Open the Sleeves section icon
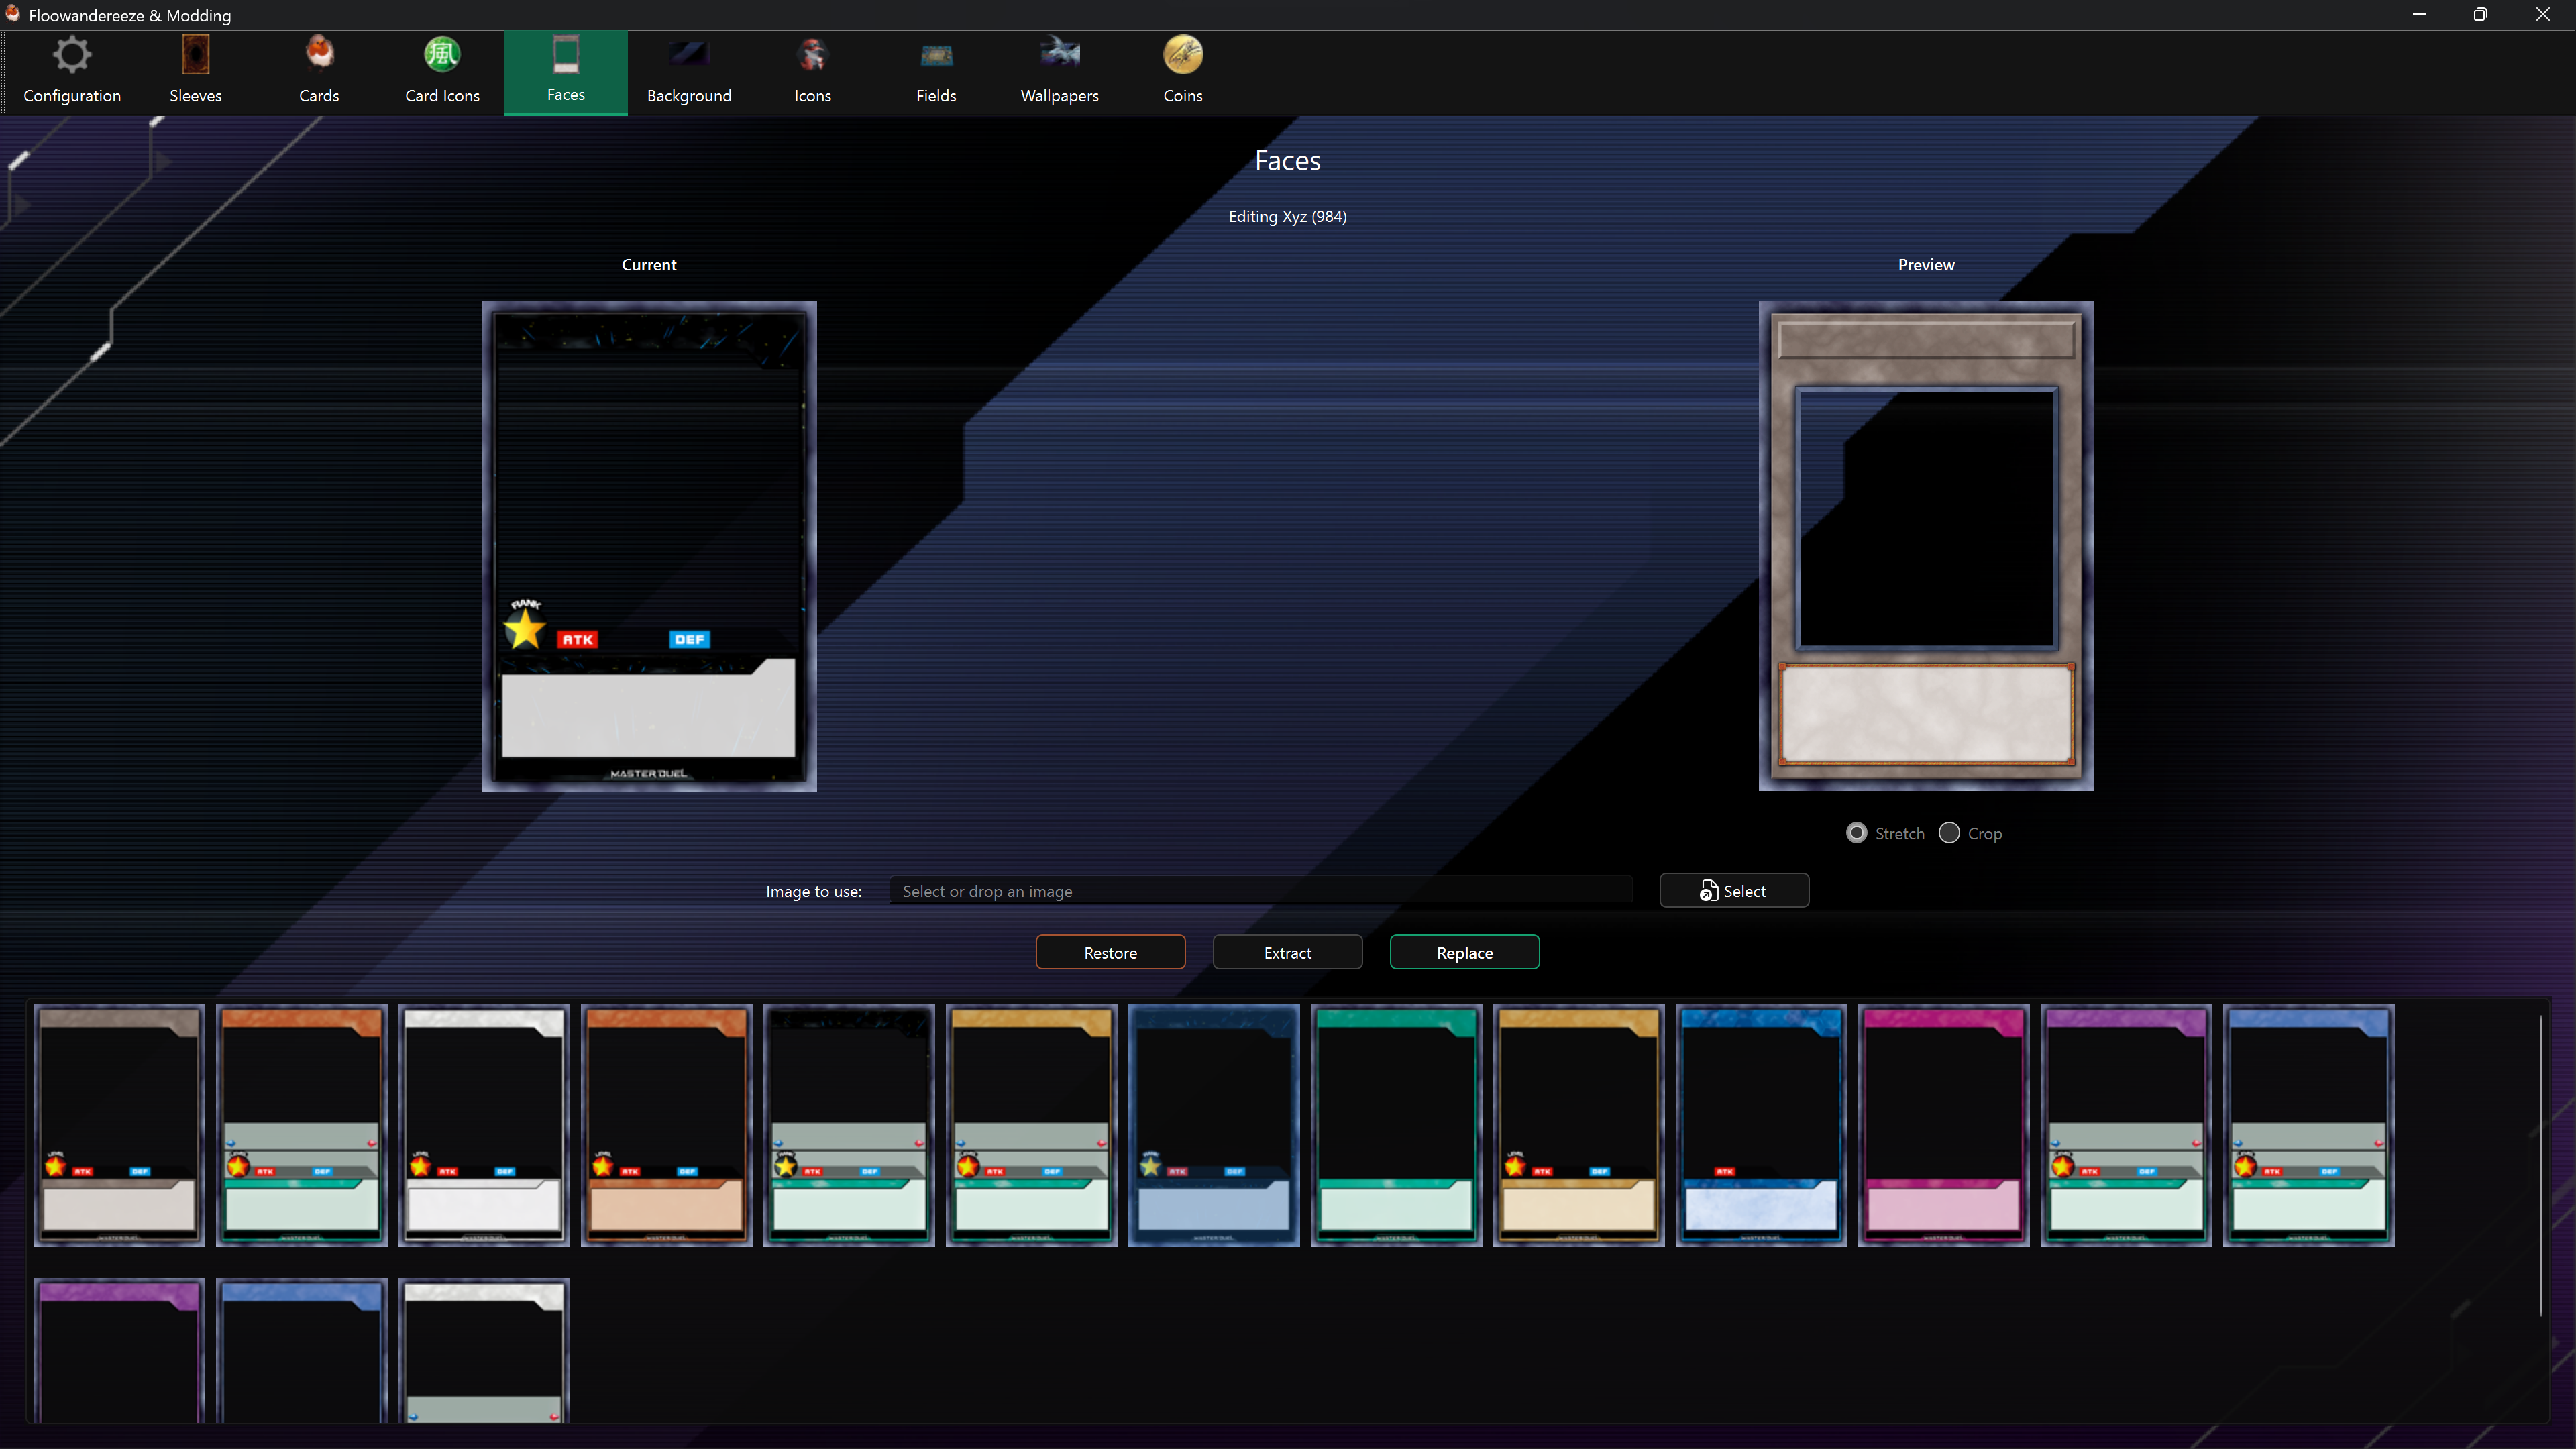The image size is (2576, 1449). 195,55
